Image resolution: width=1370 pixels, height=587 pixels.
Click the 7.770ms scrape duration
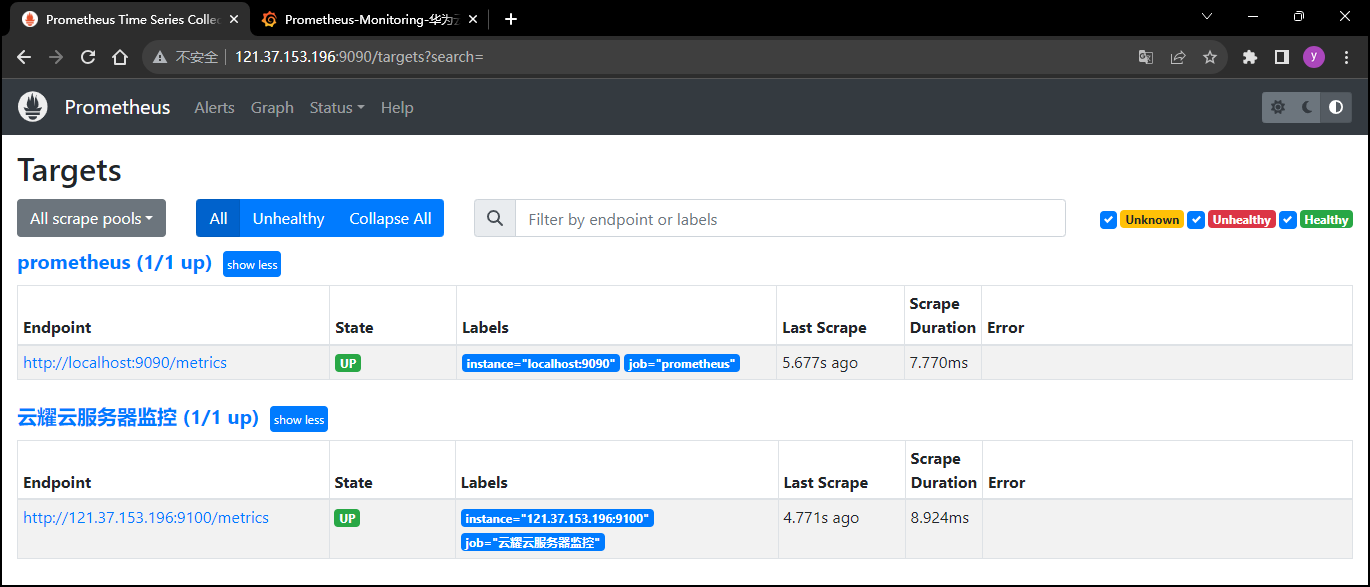point(938,362)
